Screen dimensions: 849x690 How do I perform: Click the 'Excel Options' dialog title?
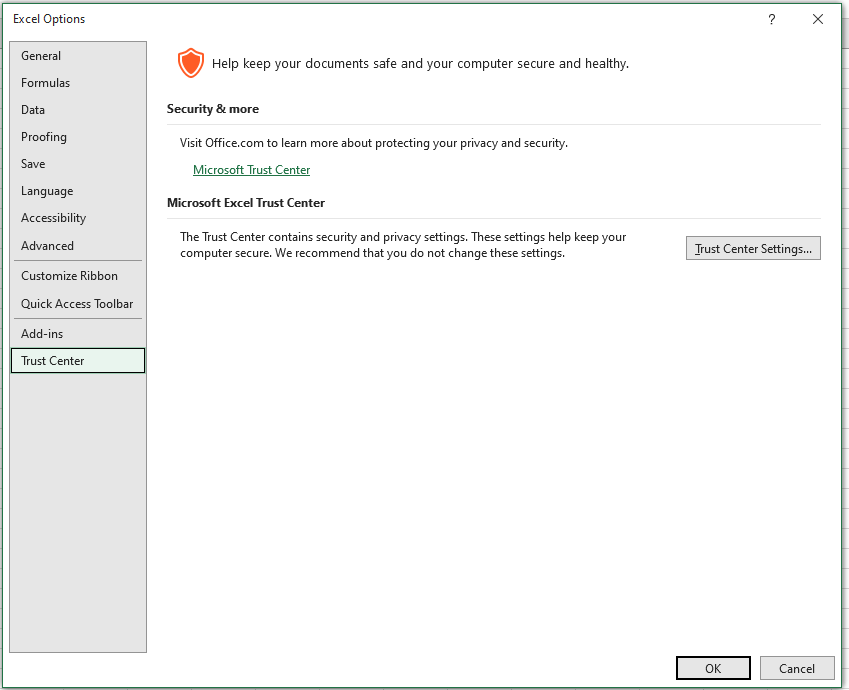pyautogui.click(x=49, y=19)
